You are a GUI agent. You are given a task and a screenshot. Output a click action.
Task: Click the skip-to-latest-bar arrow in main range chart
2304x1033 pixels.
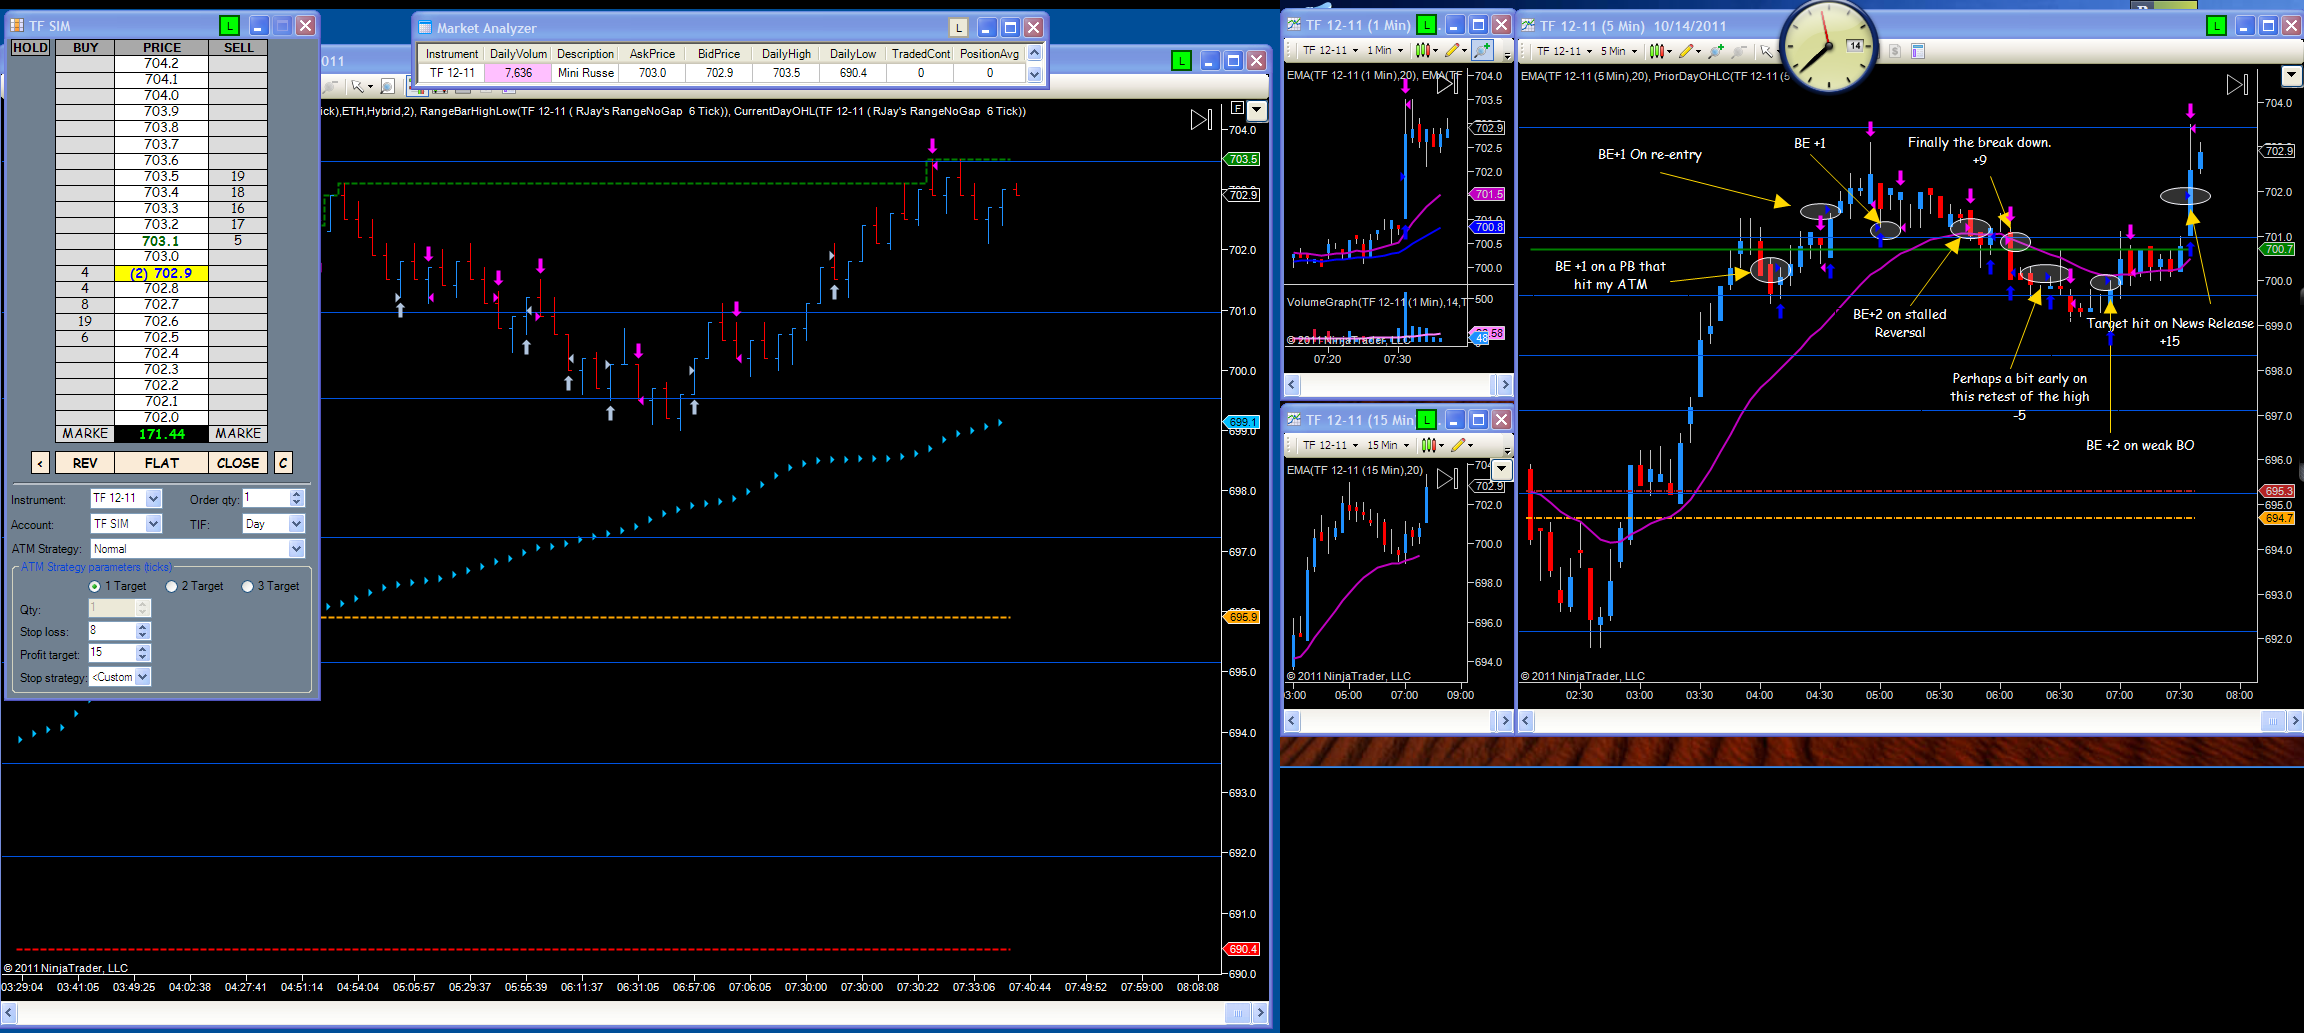click(x=1201, y=120)
